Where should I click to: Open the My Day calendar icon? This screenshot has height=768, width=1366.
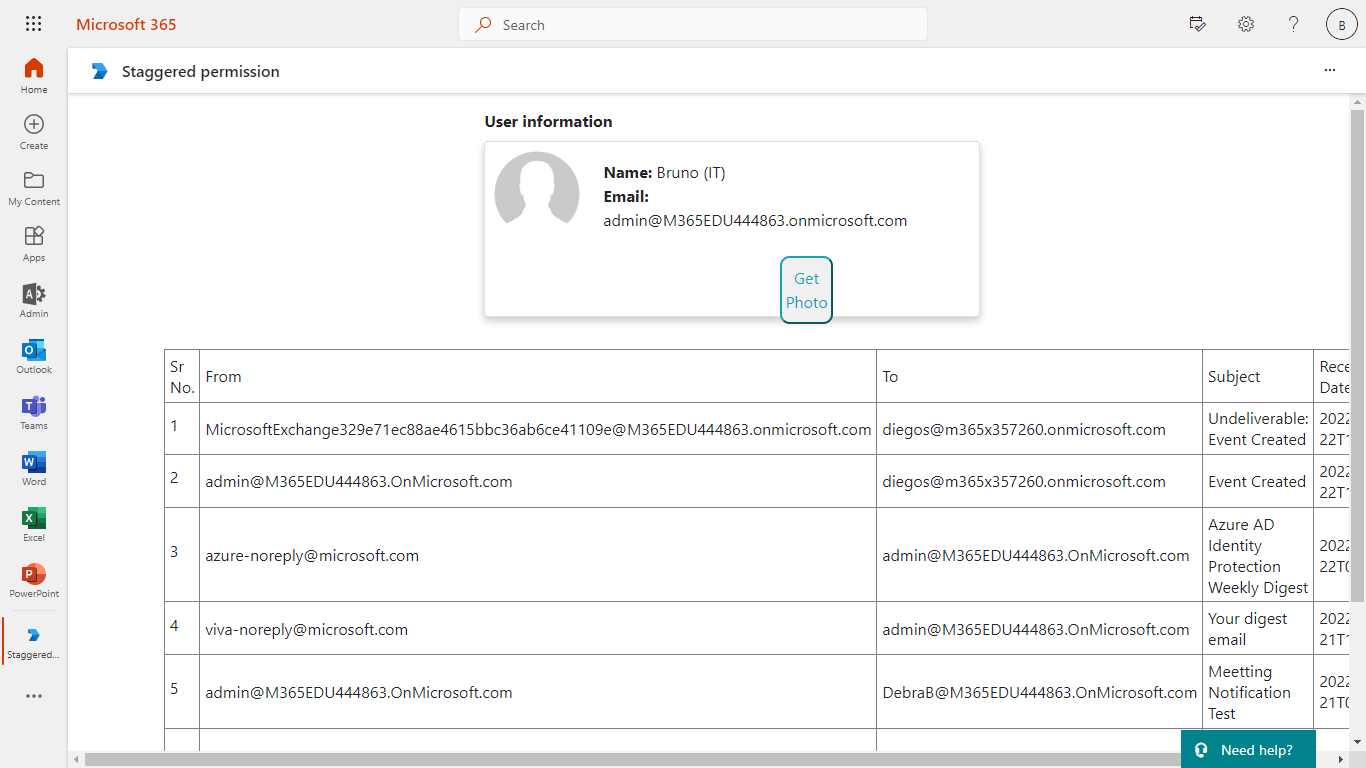[x=1197, y=24]
